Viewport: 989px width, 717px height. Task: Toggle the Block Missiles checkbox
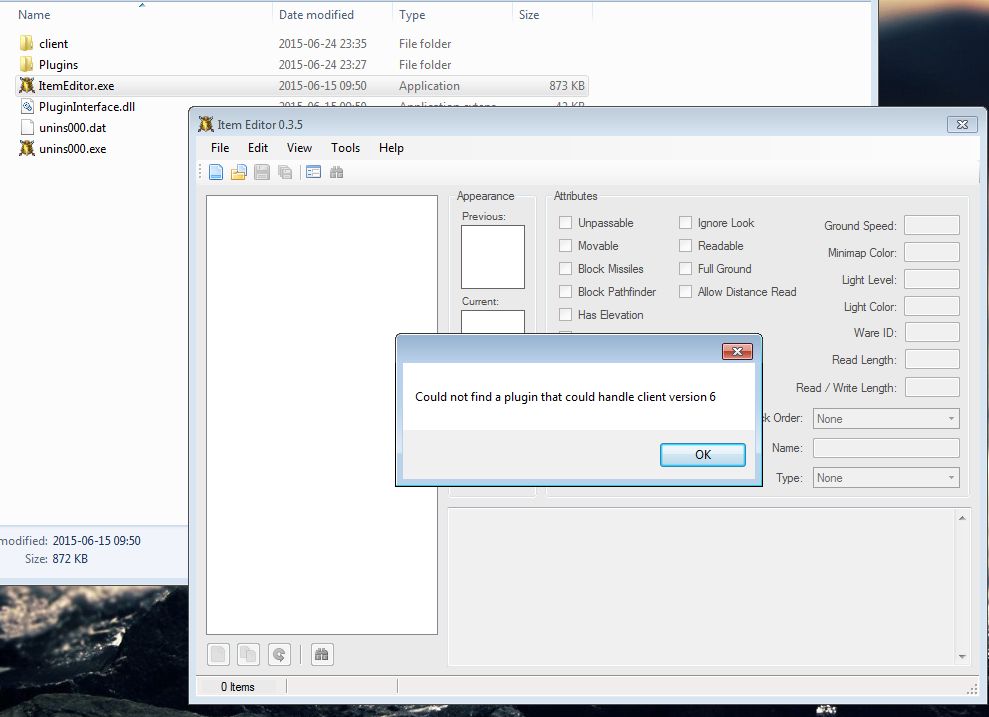[566, 269]
